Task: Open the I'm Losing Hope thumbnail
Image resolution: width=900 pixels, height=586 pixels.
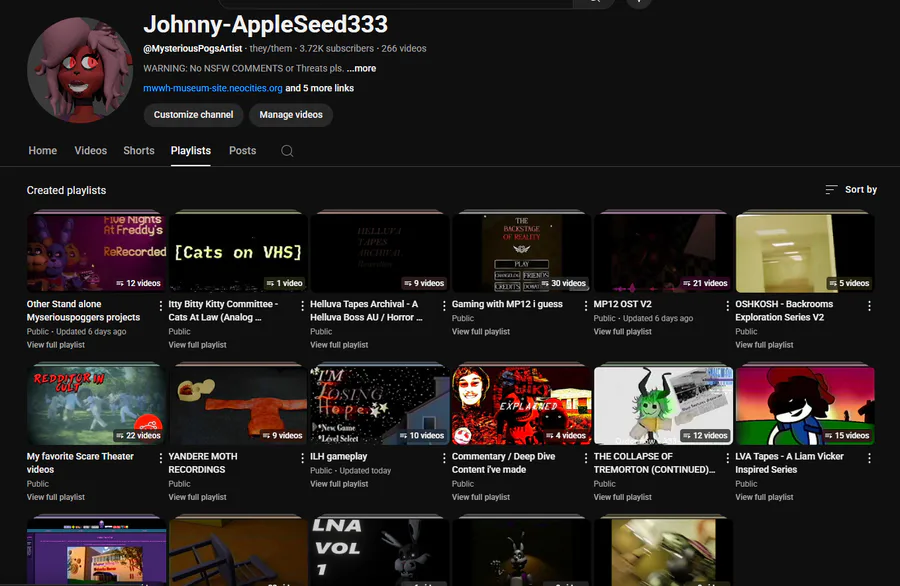Action: click(x=380, y=406)
